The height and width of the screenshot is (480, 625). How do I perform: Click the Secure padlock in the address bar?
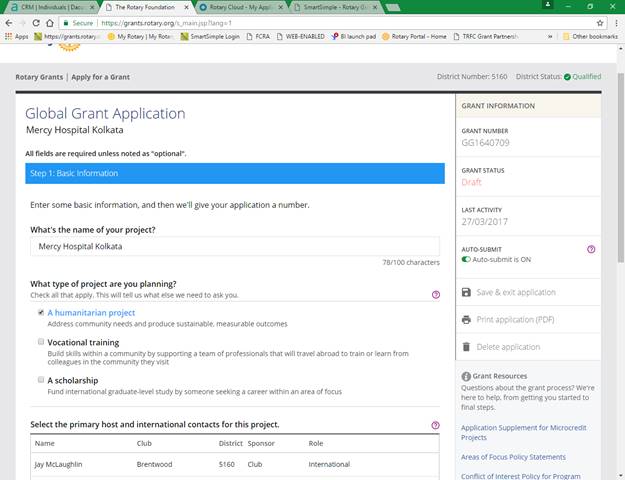point(66,23)
